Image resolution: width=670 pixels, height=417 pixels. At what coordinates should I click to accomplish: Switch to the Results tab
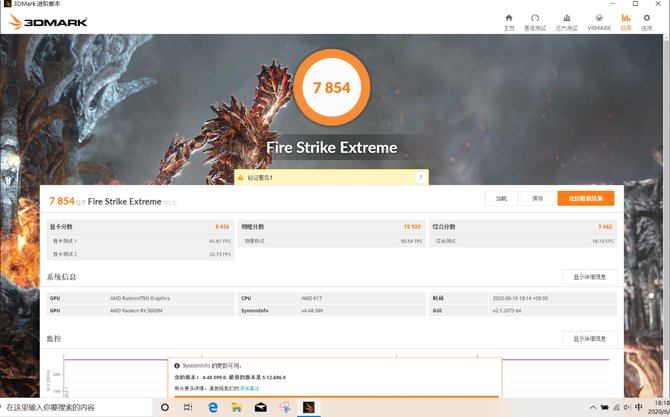tap(626, 22)
